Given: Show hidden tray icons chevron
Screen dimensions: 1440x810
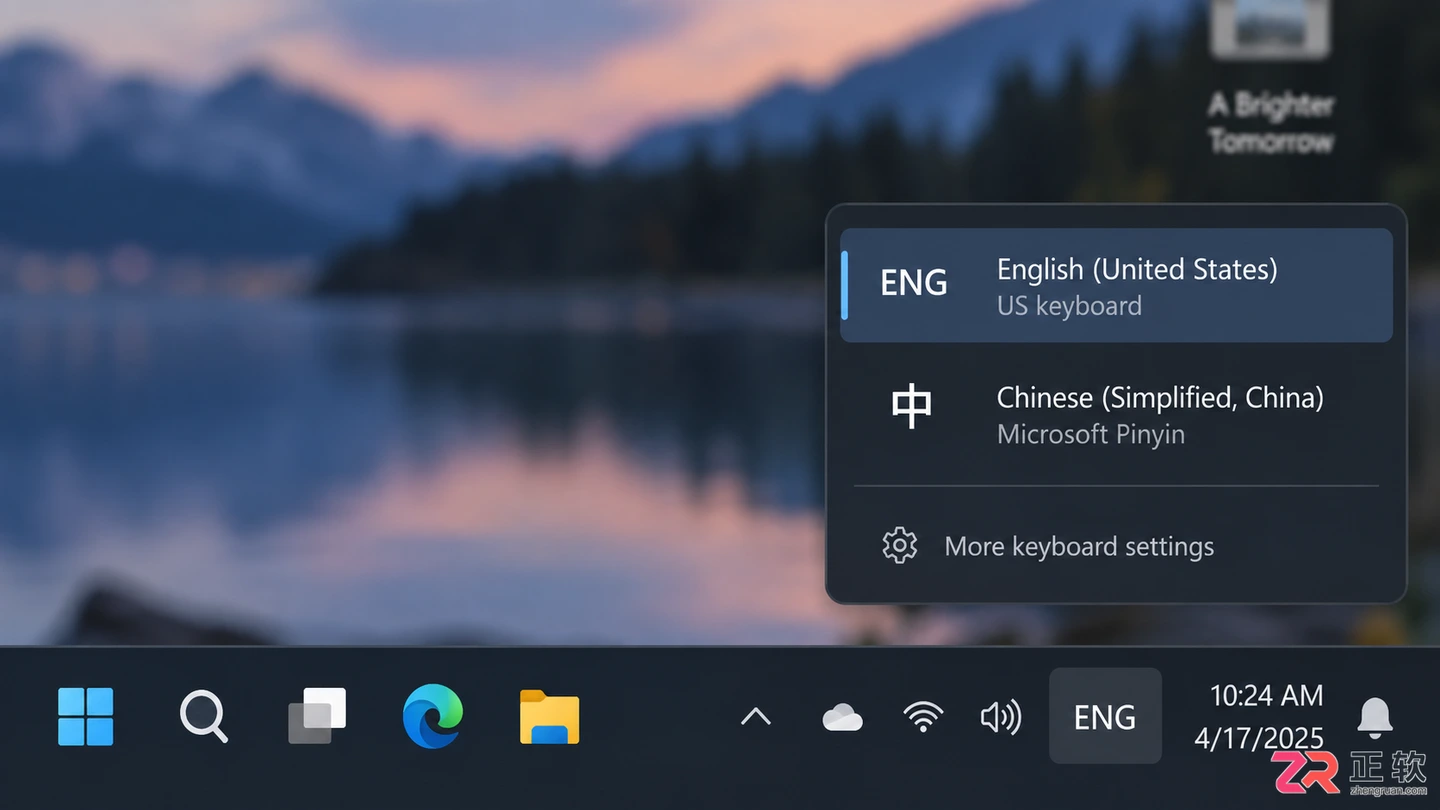Looking at the screenshot, I should [x=755, y=717].
